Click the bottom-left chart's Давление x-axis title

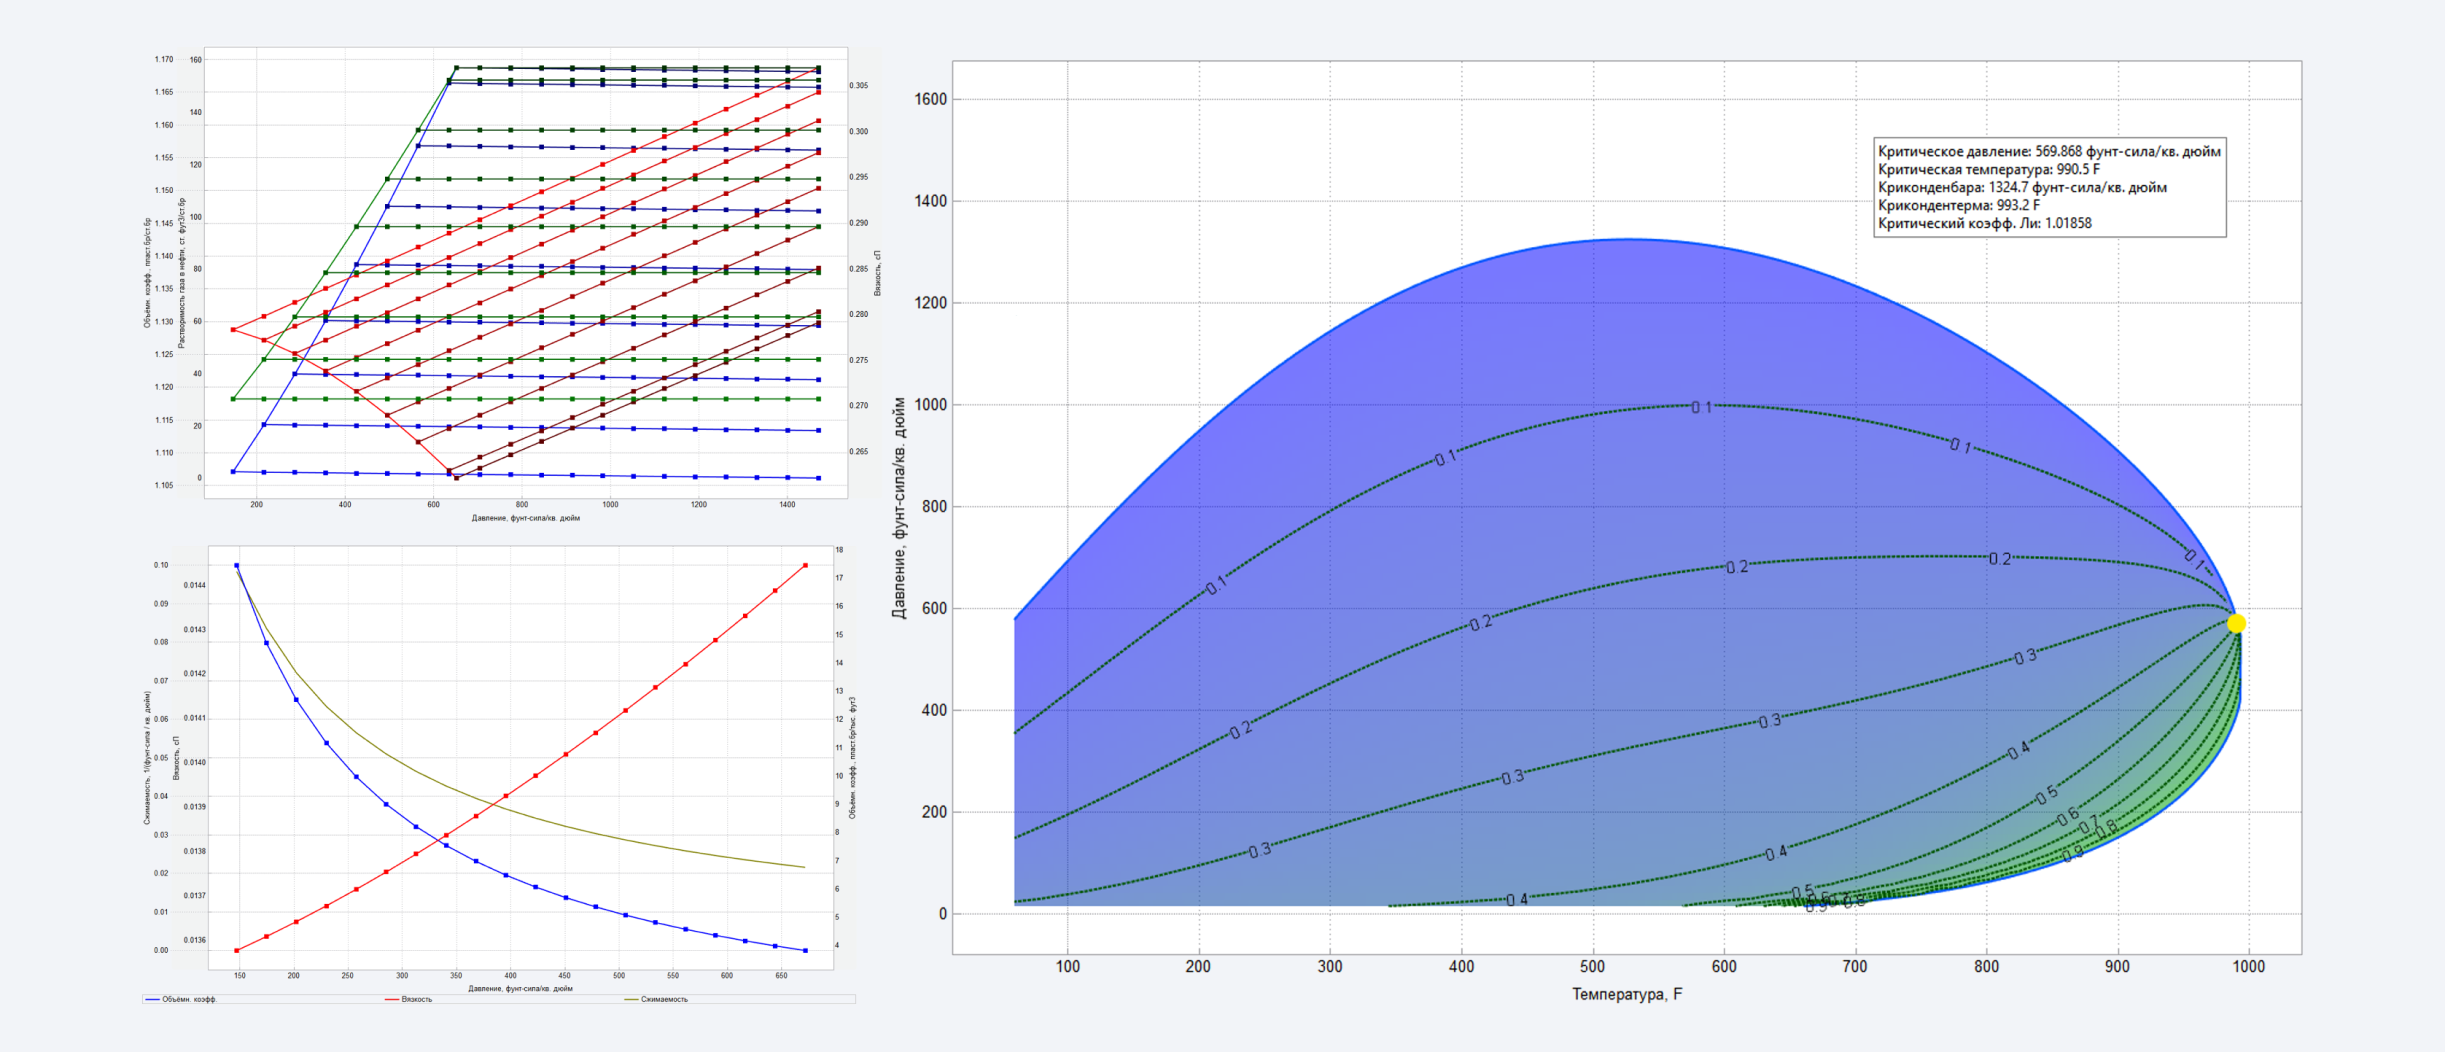click(x=520, y=988)
